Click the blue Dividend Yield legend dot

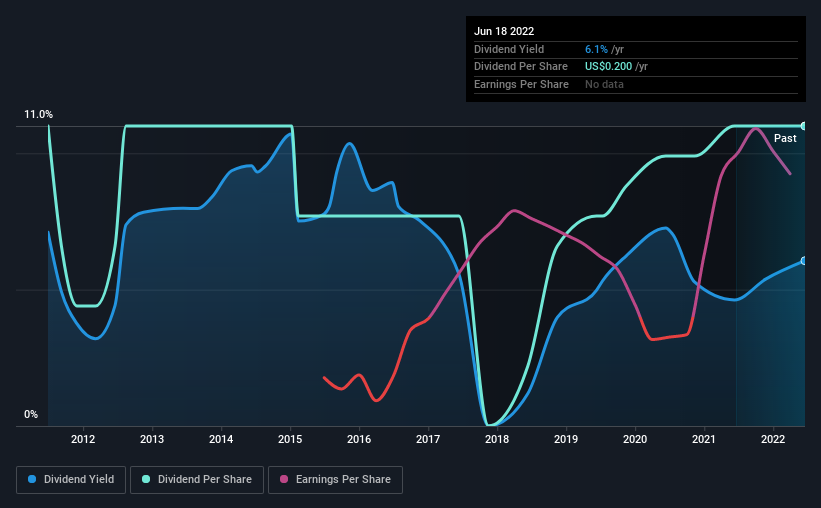(32, 479)
